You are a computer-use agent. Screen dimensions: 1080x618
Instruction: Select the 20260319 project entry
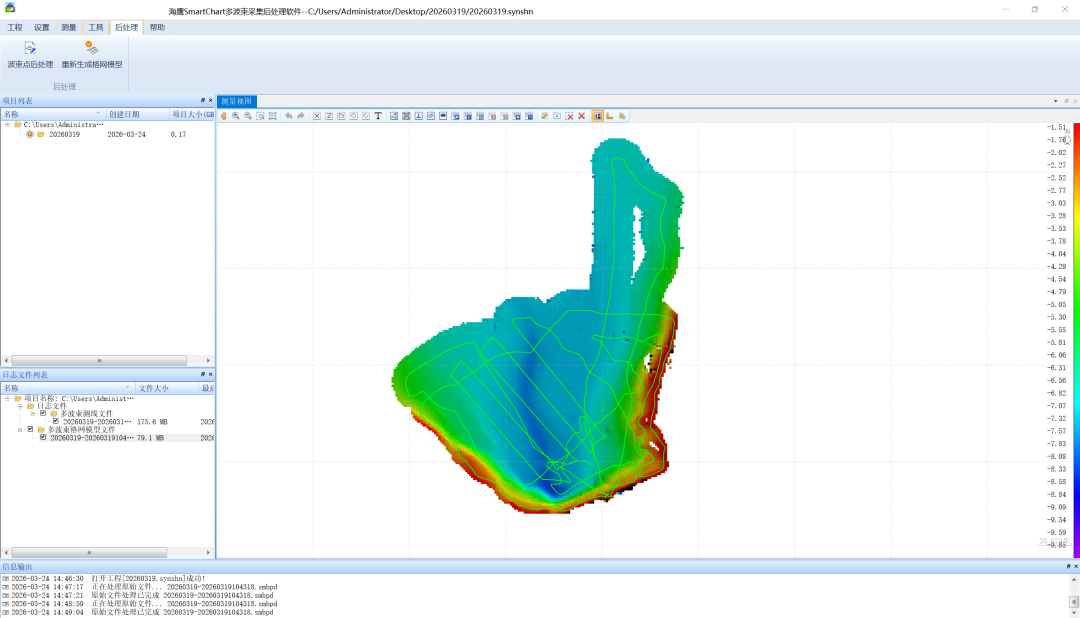(64, 134)
